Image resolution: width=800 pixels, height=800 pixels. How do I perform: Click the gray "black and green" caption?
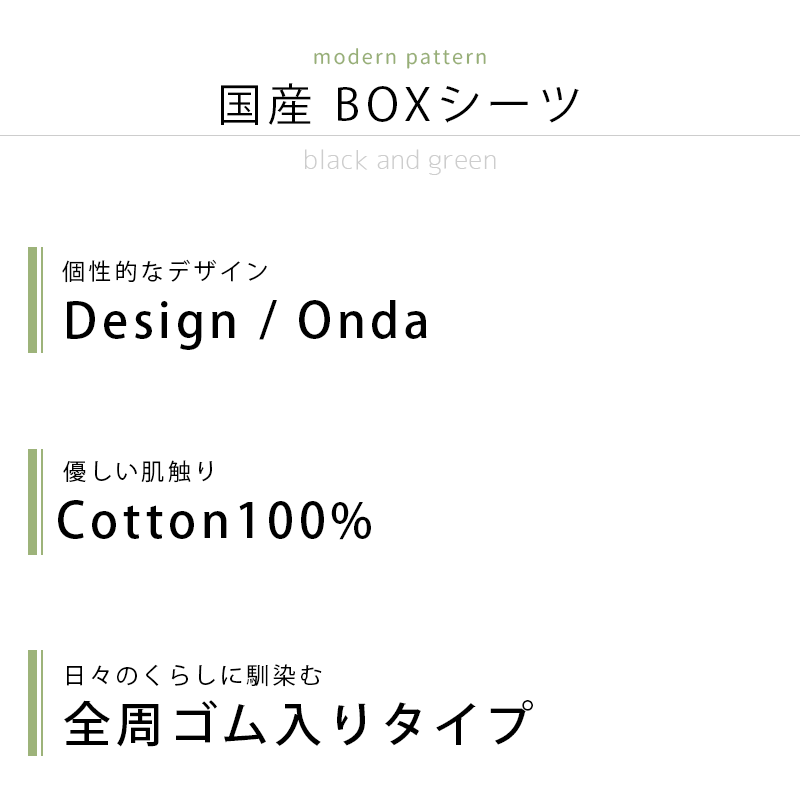click(x=400, y=160)
